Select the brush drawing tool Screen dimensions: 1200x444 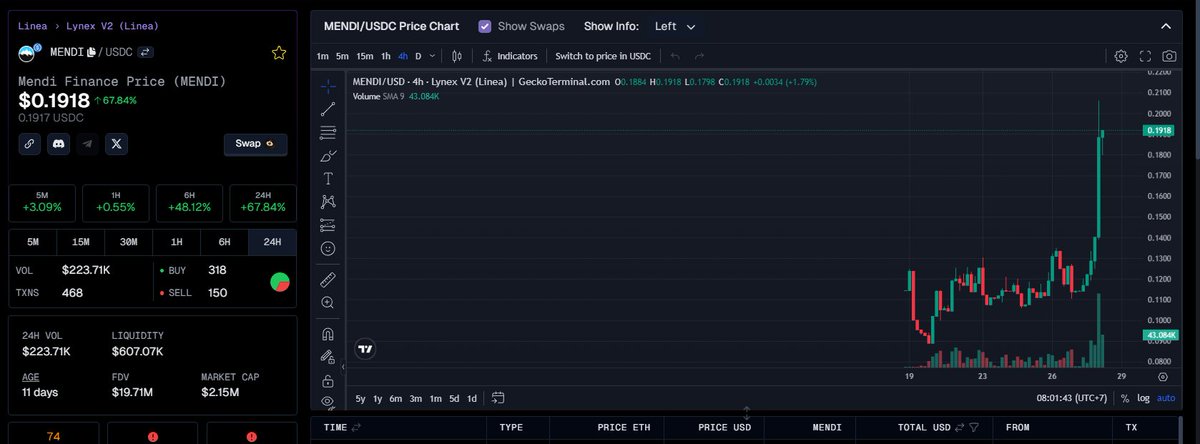click(x=327, y=156)
